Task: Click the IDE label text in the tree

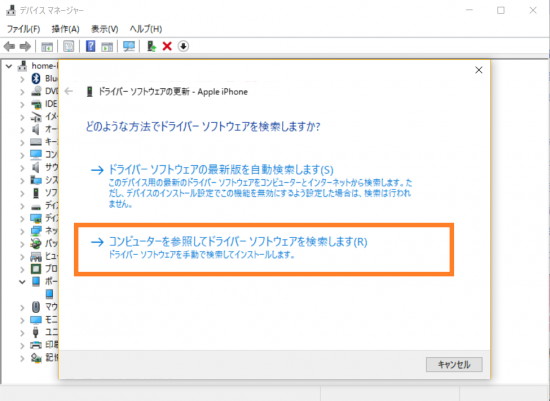Action: coord(51,104)
